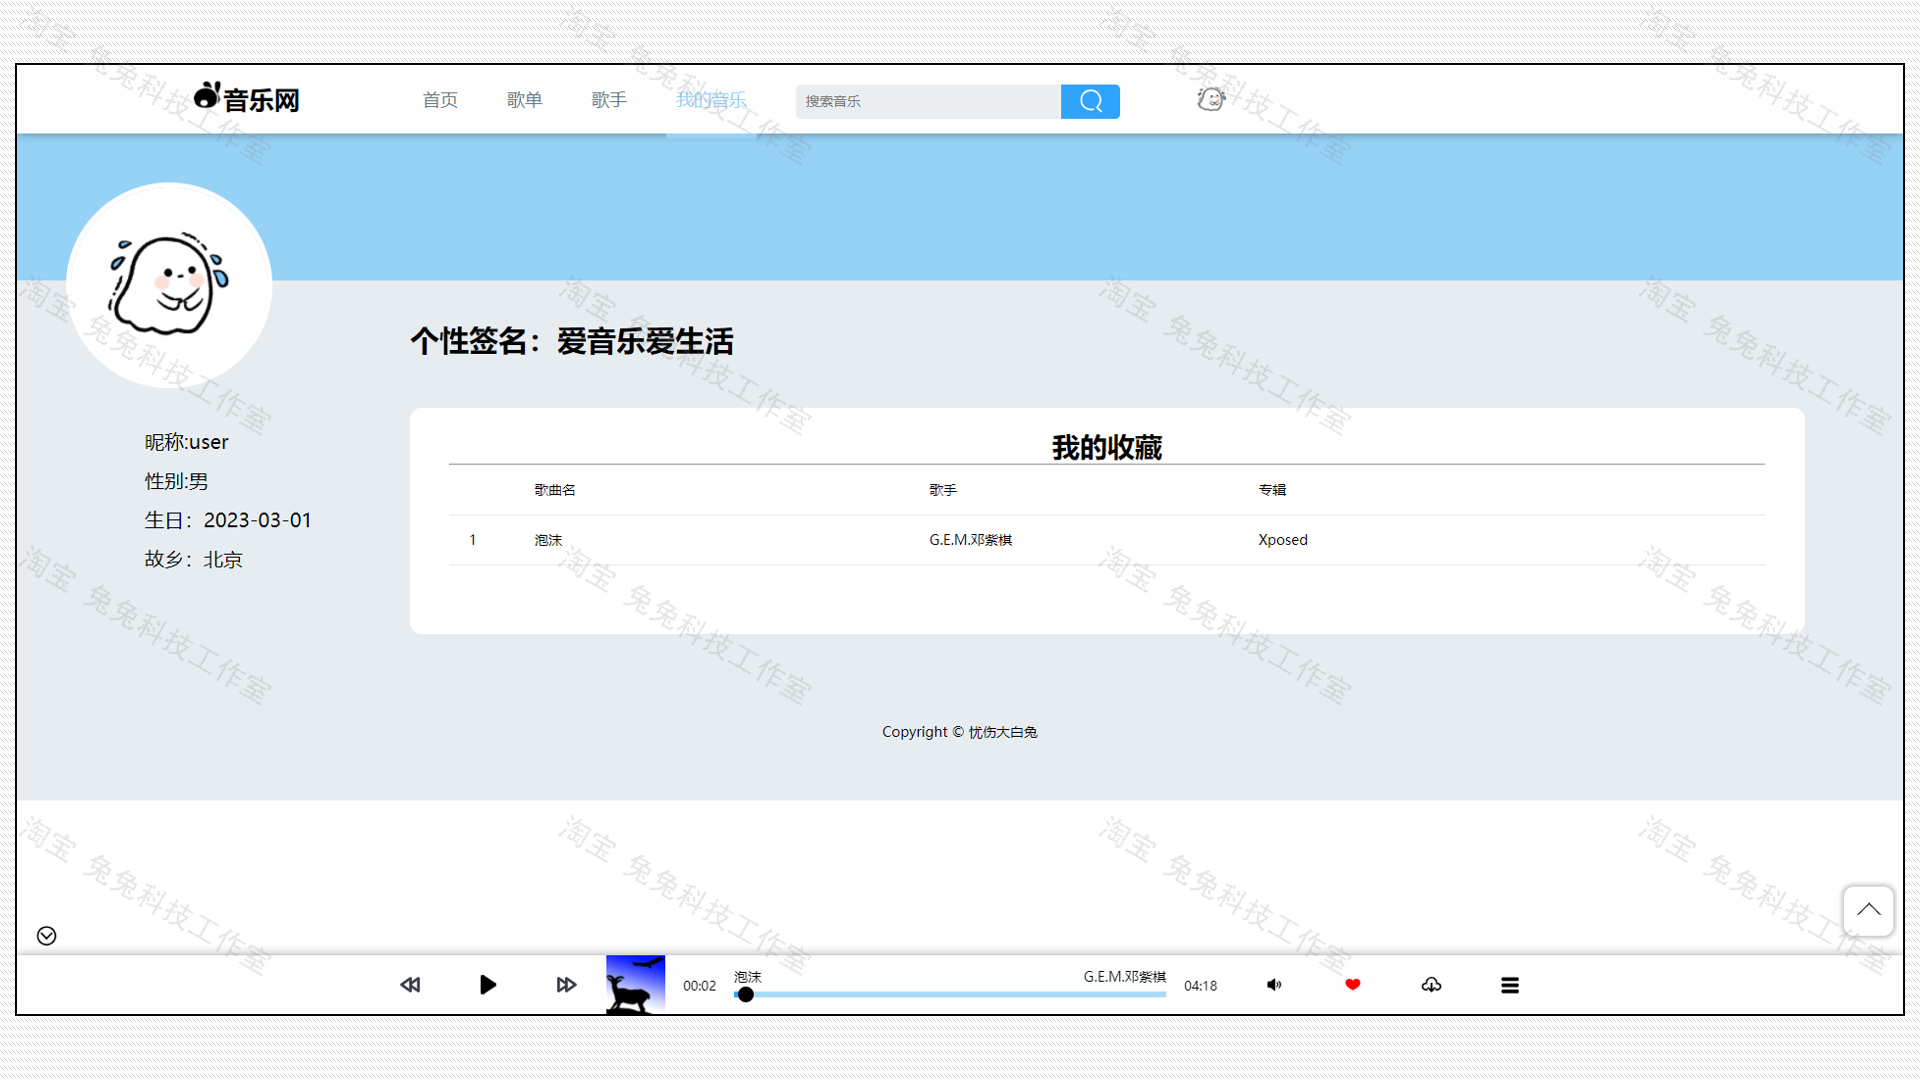Viewport: 1920px width, 1080px height.
Task: Switch to the 歌手 tab
Action: tap(609, 99)
